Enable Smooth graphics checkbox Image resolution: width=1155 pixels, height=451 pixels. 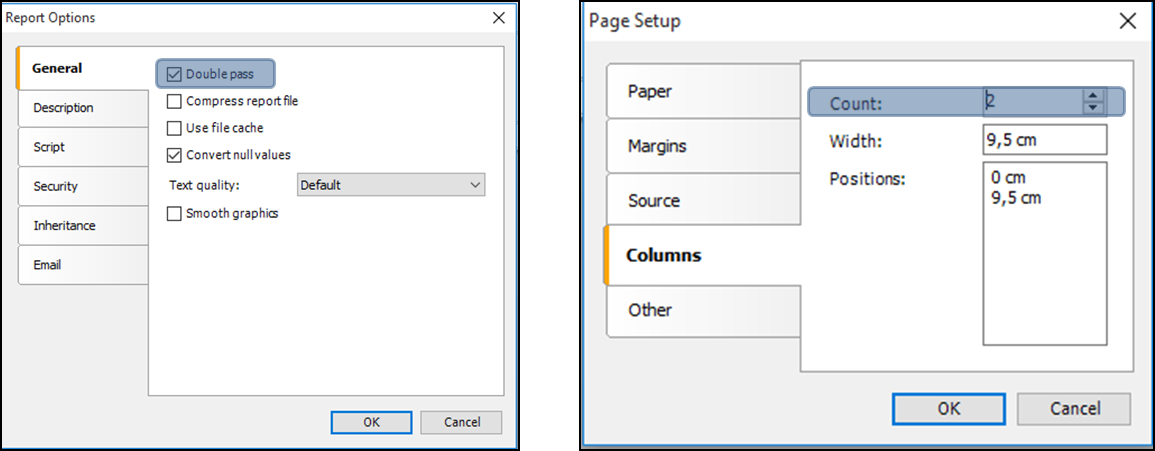pos(175,214)
